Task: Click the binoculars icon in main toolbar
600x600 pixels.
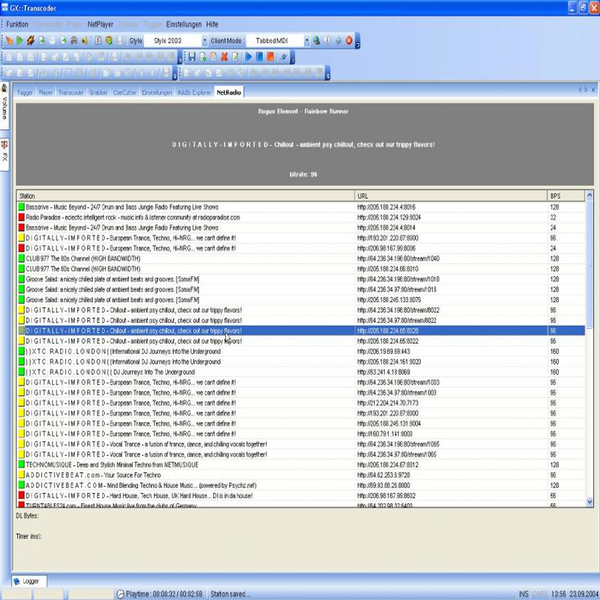Action: 74,40
